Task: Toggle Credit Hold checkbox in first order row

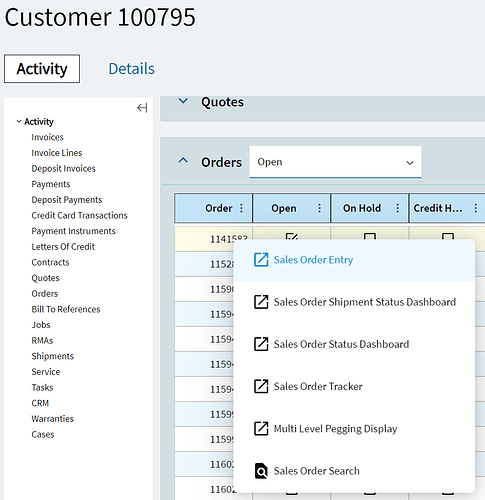Action: pyautogui.click(x=448, y=237)
